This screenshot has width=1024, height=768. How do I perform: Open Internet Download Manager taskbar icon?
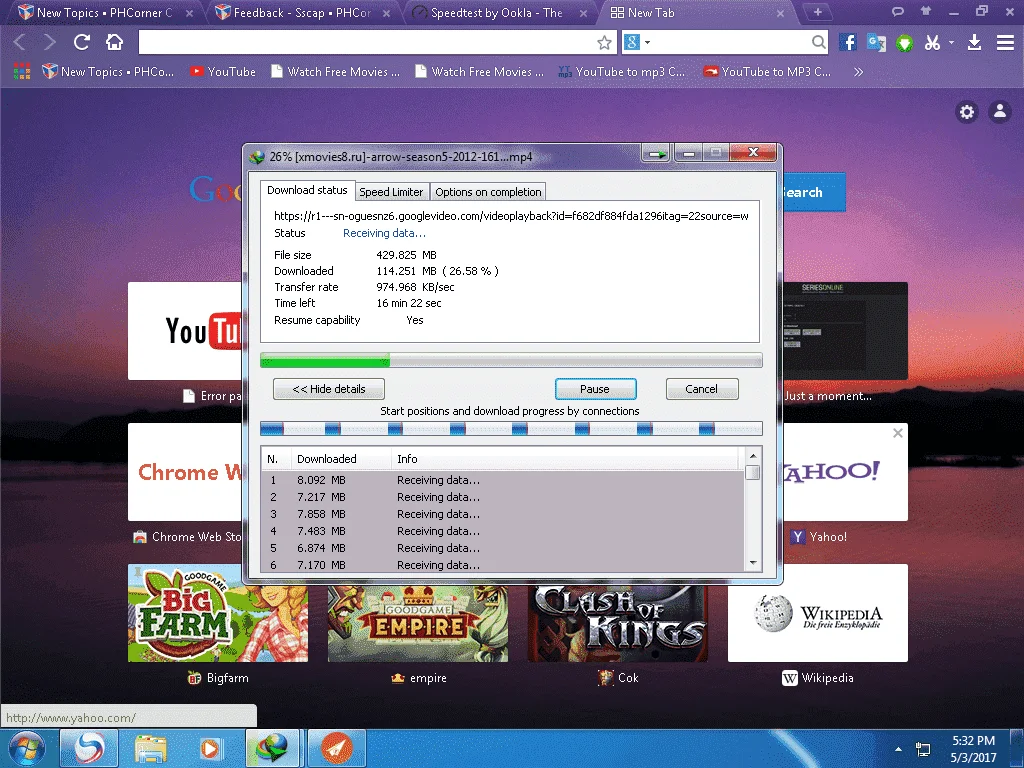(x=272, y=748)
